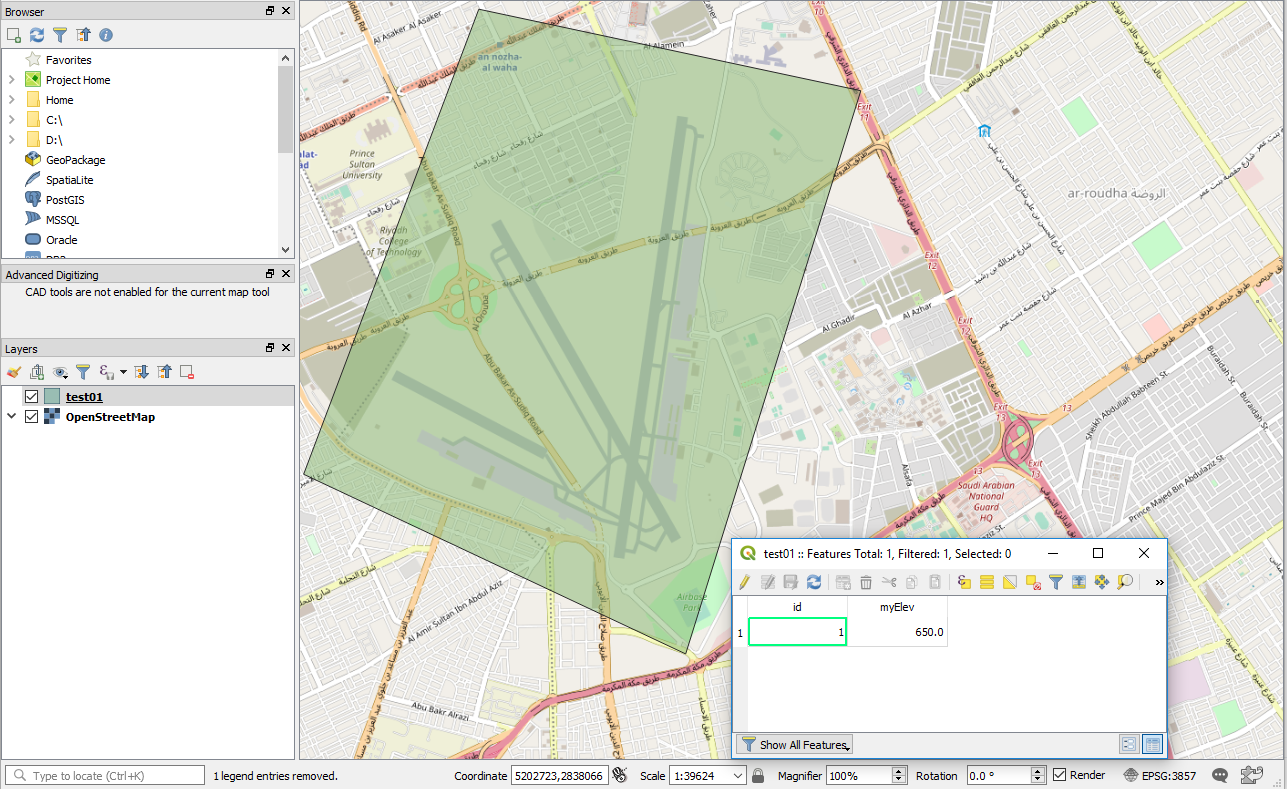Screen dimensions: 1287x789
Task: Remove the selected layer from Layers panel
Action: coord(186,371)
